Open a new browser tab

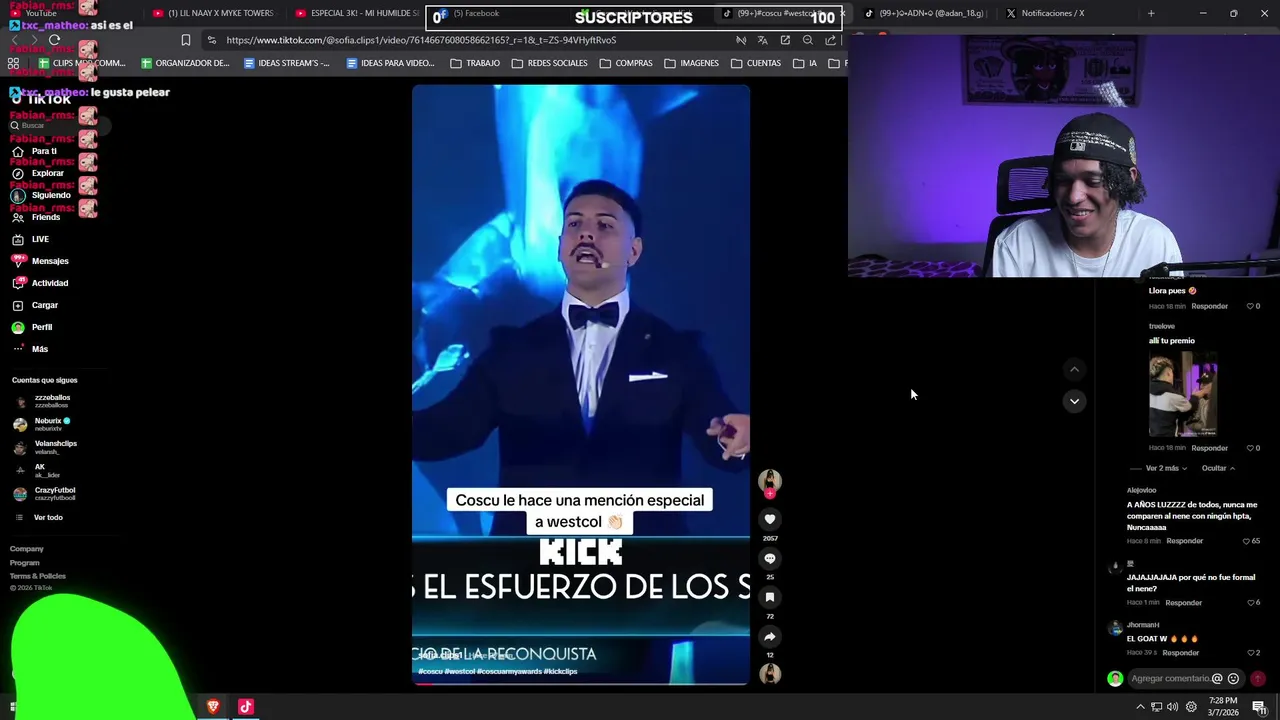(1151, 13)
